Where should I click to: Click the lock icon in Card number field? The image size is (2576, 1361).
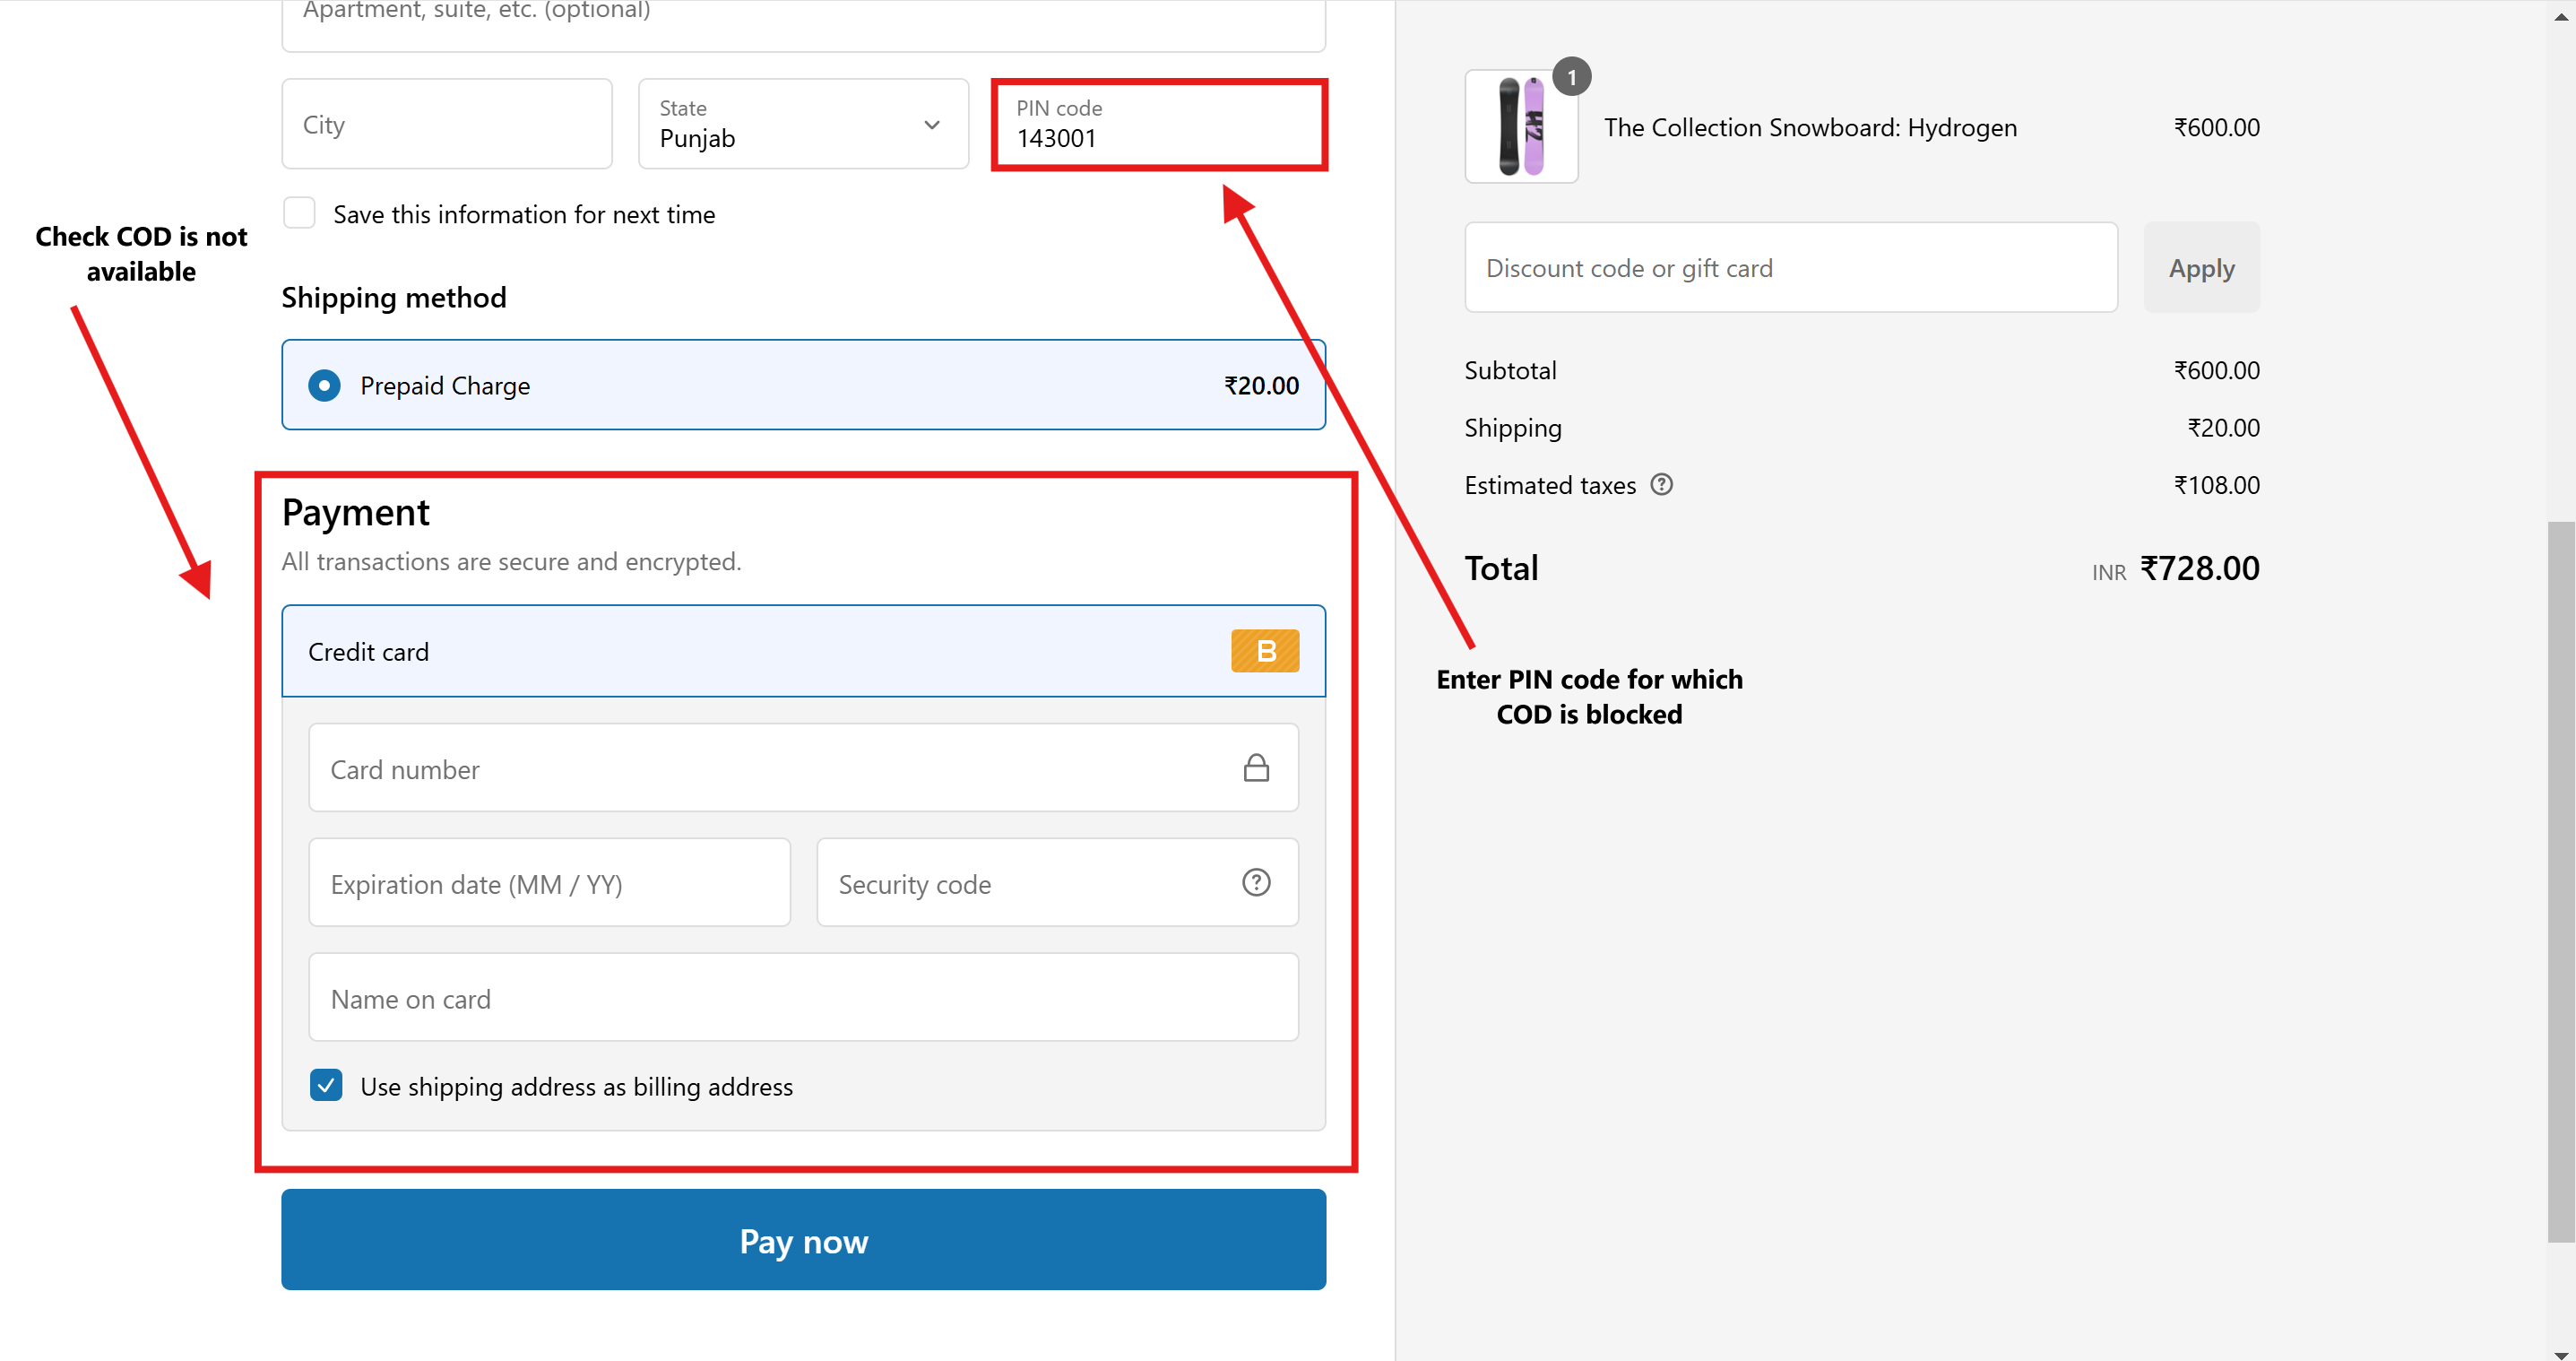1256,768
